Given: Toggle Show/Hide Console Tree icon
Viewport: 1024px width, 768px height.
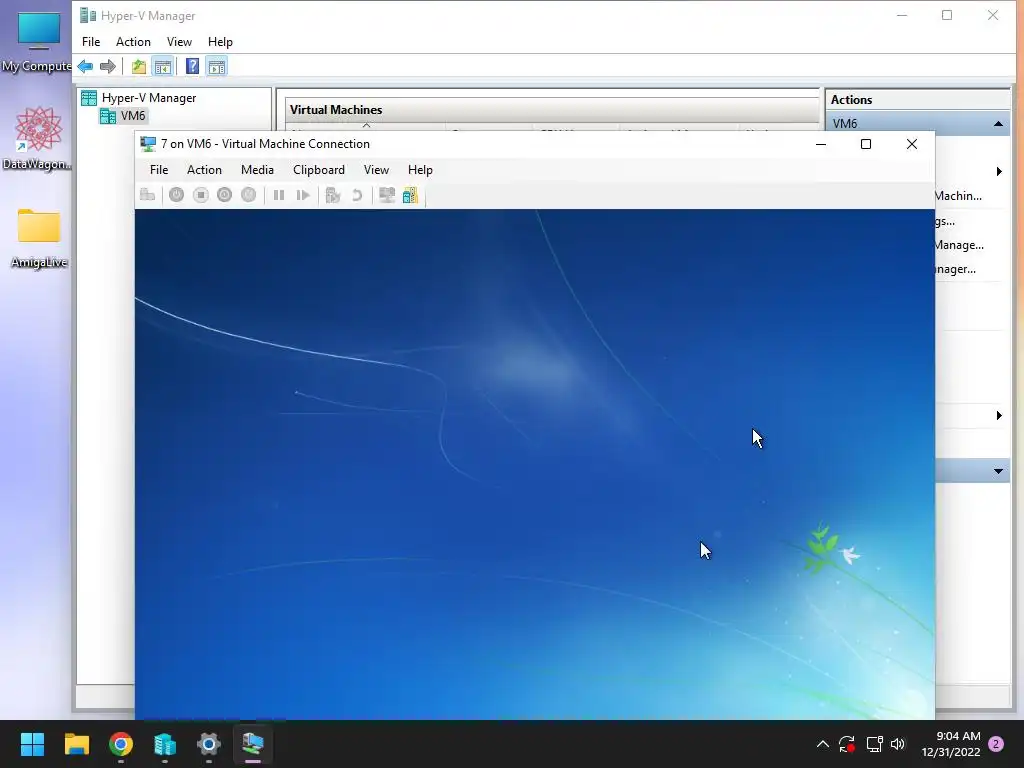Looking at the screenshot, I should [163, 66].
